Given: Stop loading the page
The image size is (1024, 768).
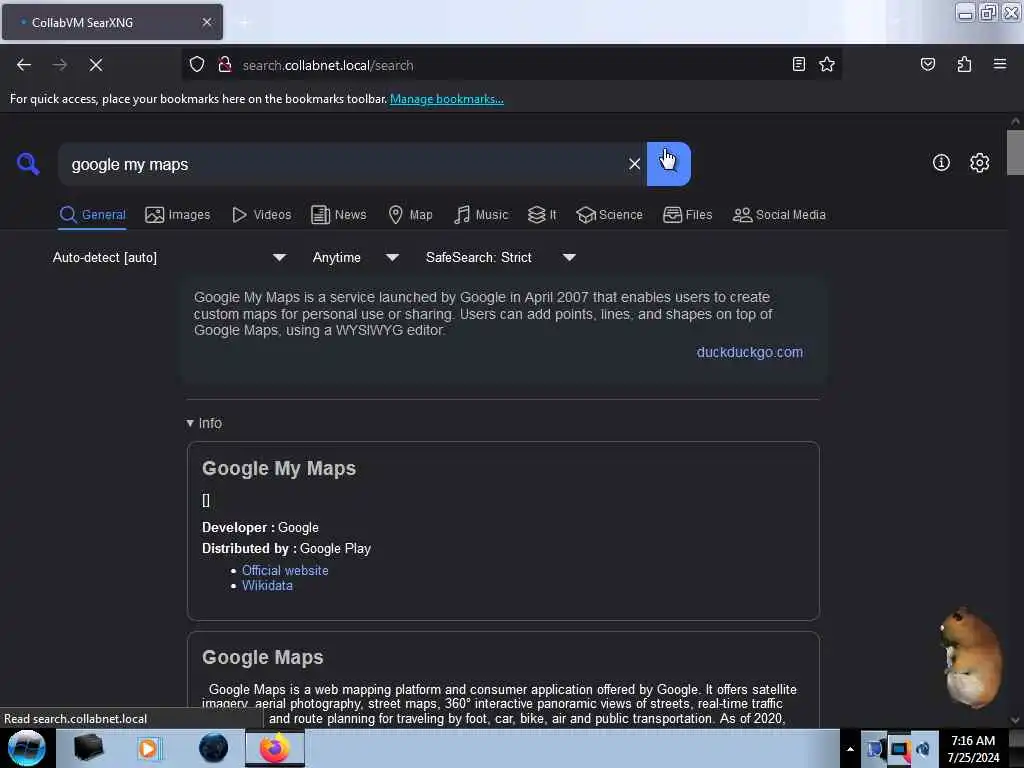Looking at the screenshot, I should coord(96,65).
